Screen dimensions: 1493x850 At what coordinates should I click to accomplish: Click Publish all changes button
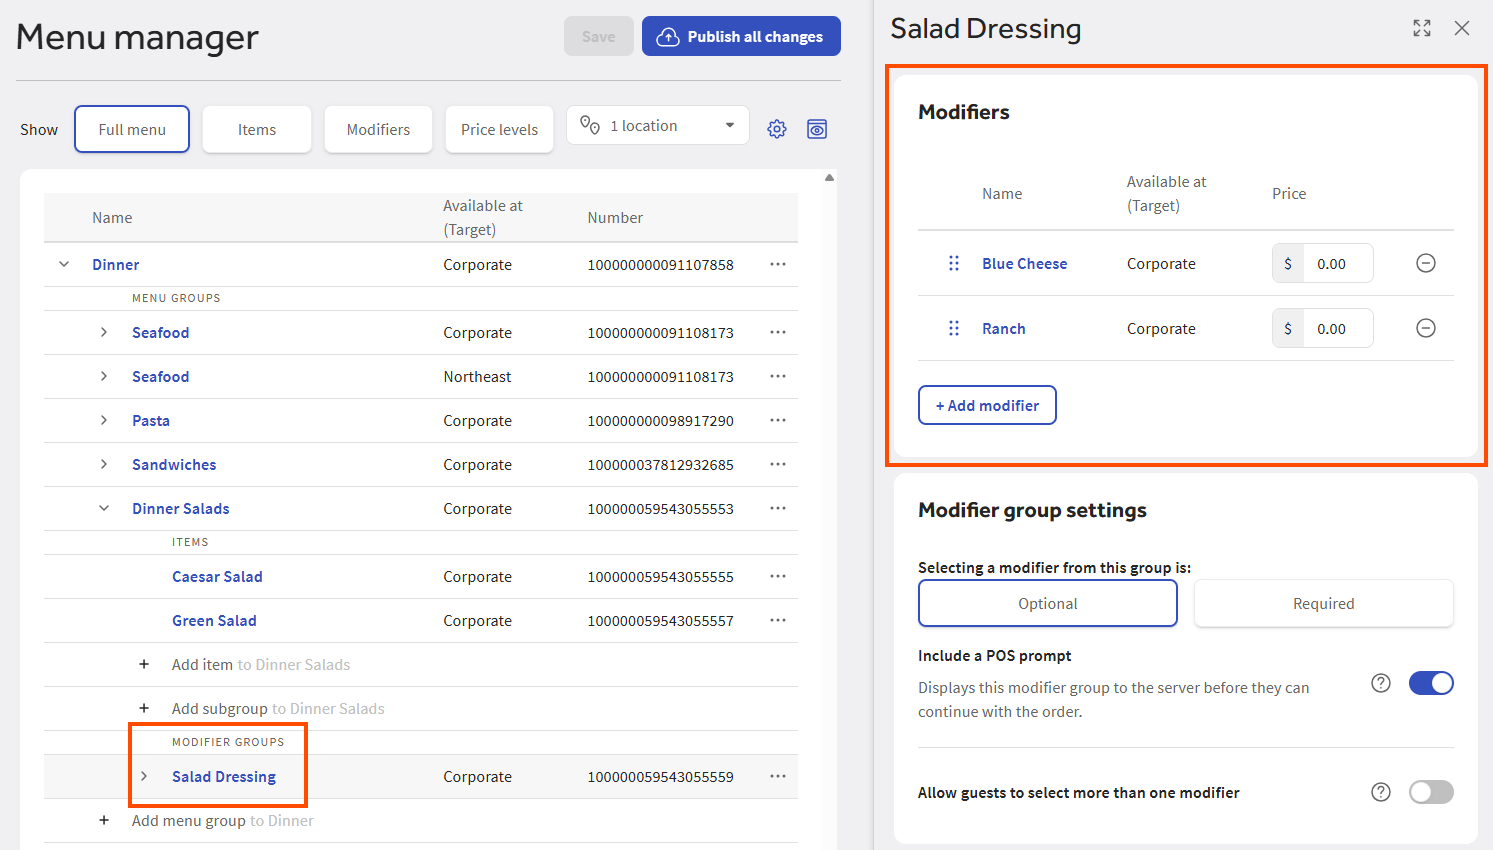tap(741, 37)
